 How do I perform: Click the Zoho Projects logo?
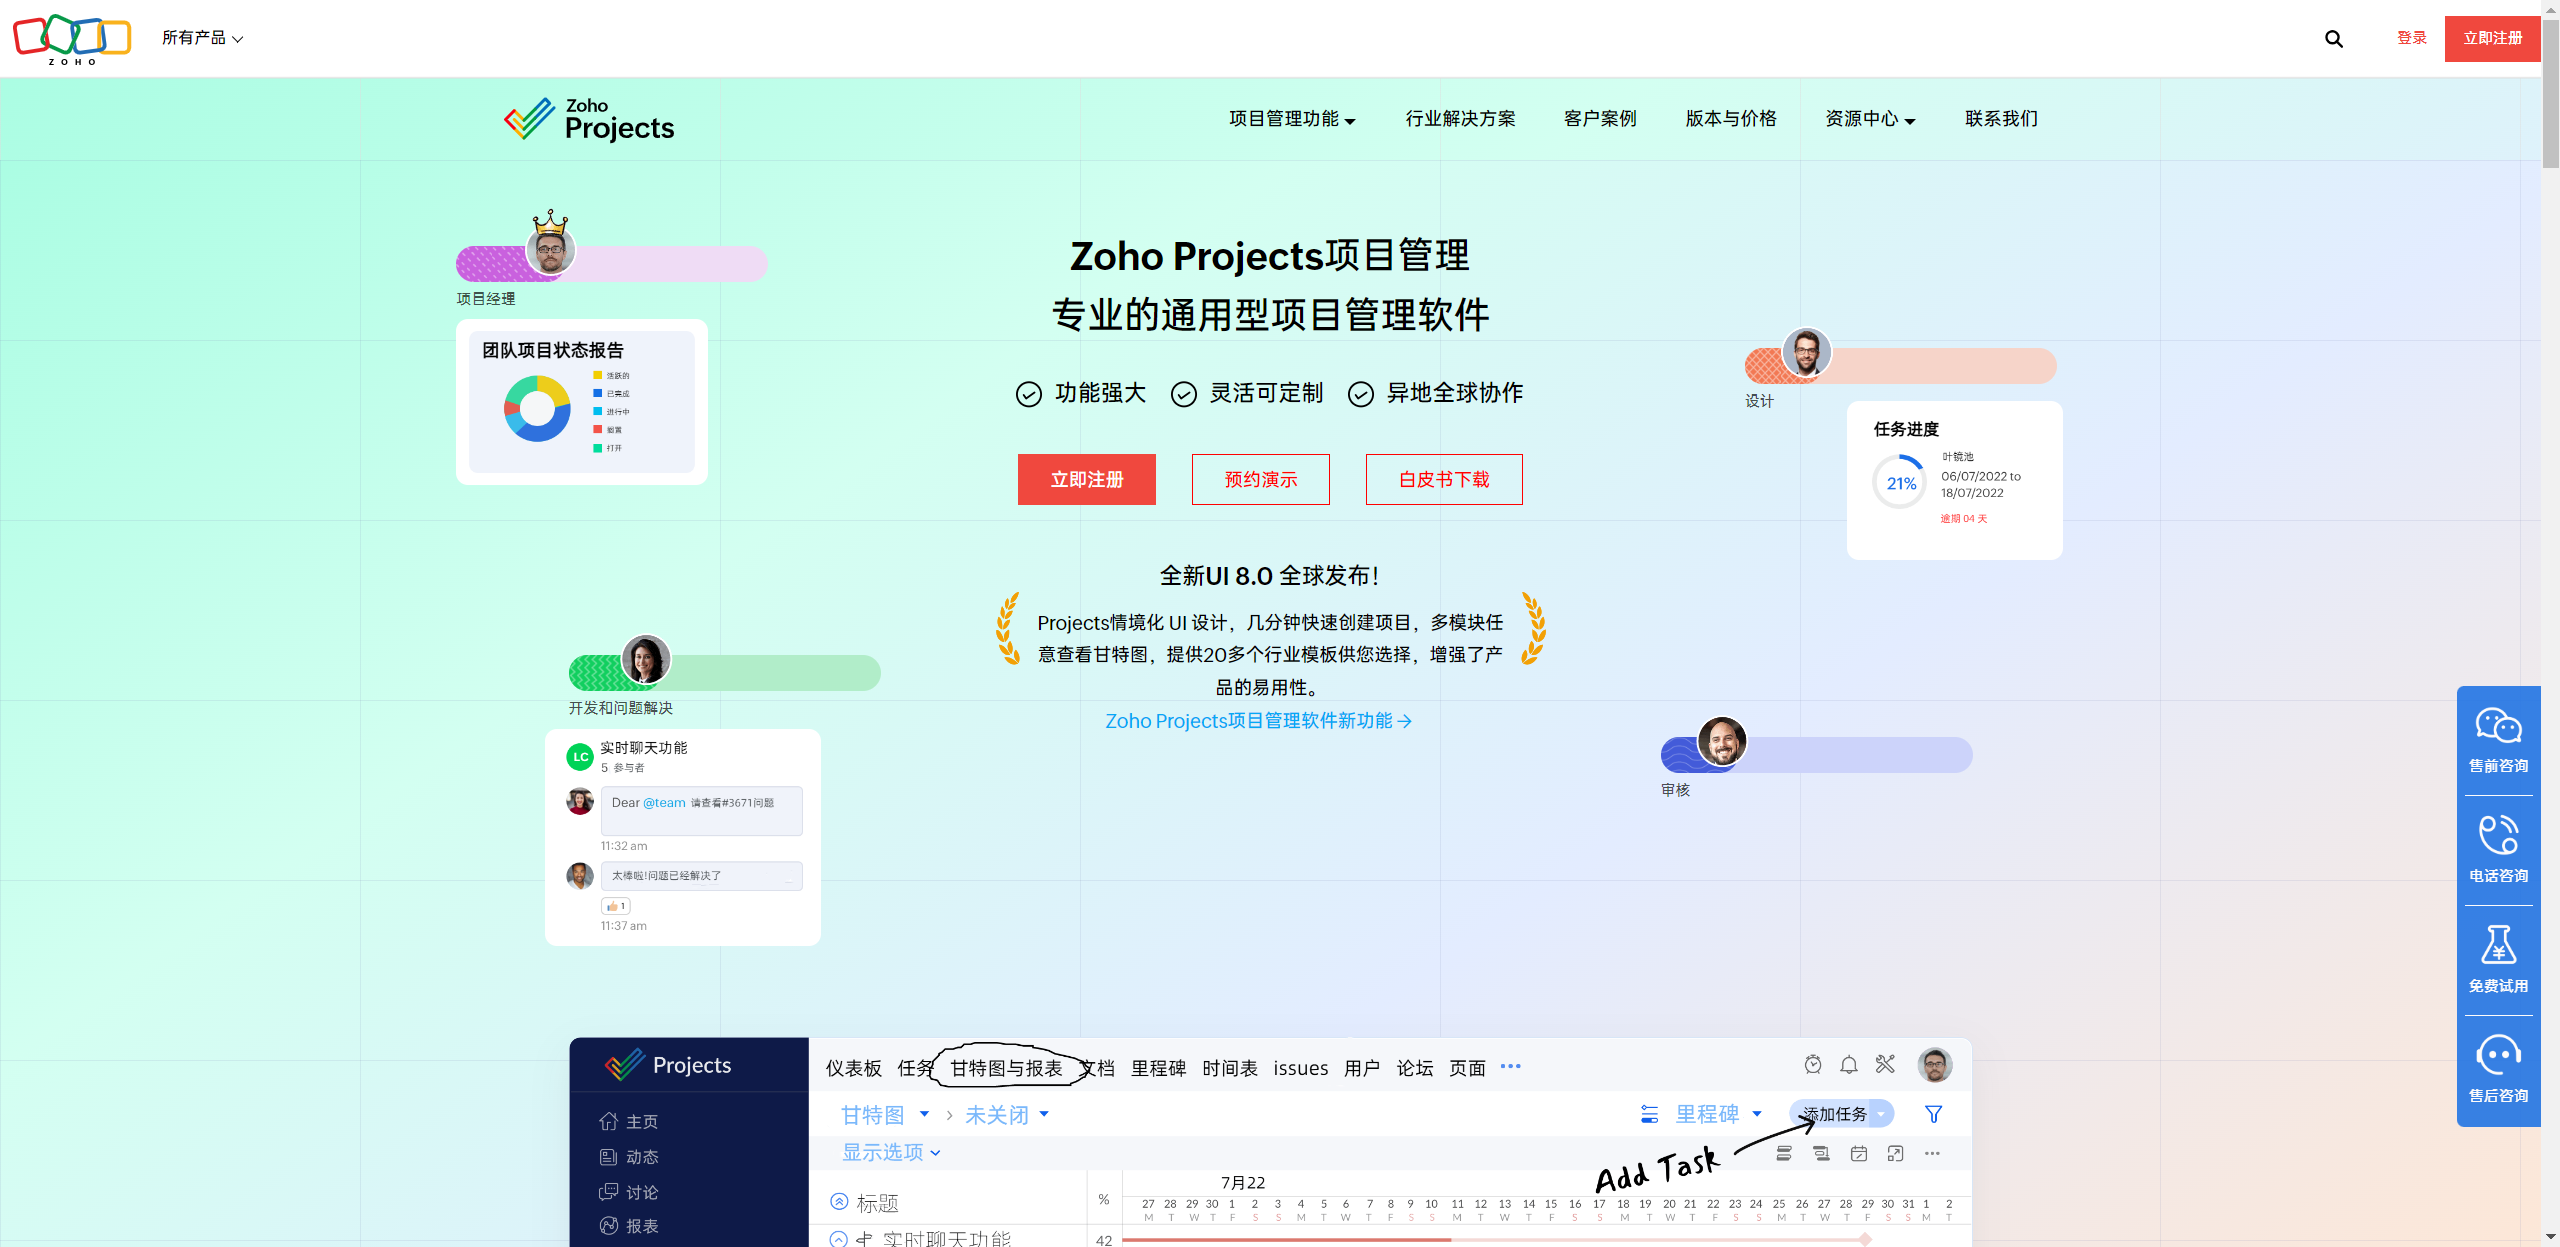[589, 119]
